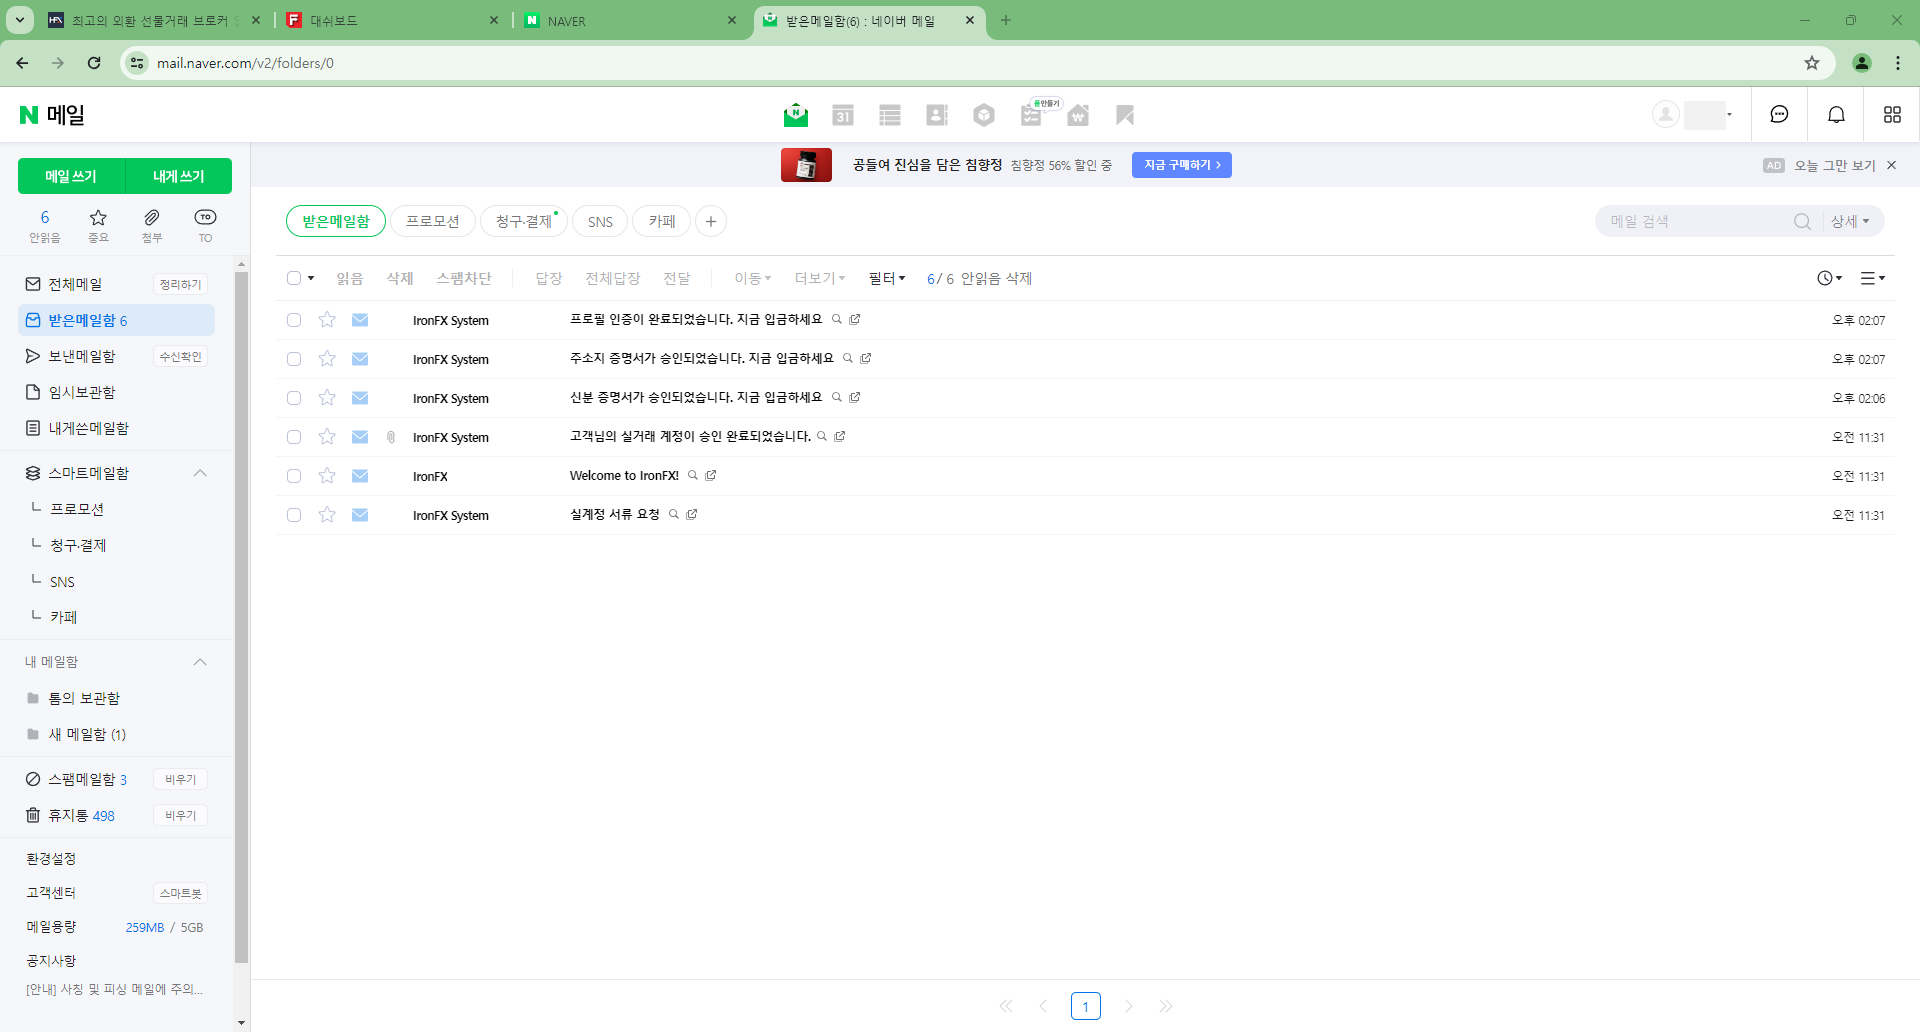Open the Talk chat icon at top right
The height and width of the screenshot is (1032, 1920).
[1780, 114]
